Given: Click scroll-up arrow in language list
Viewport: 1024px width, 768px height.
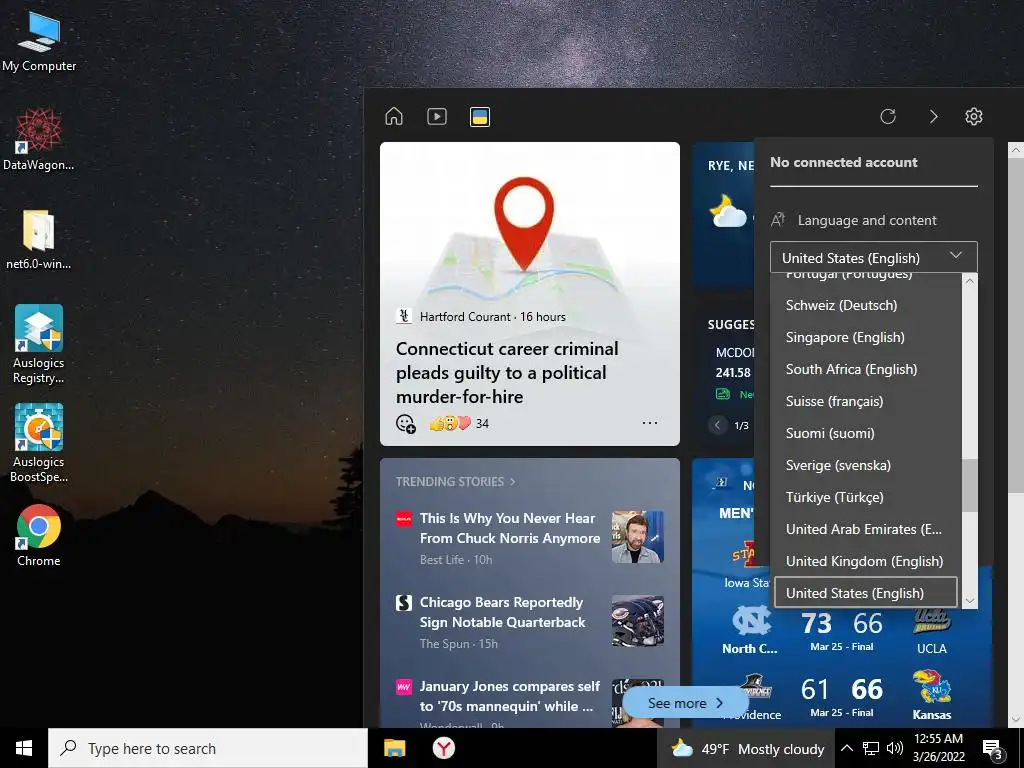Looking at the screenshot, I should point(970,281).
